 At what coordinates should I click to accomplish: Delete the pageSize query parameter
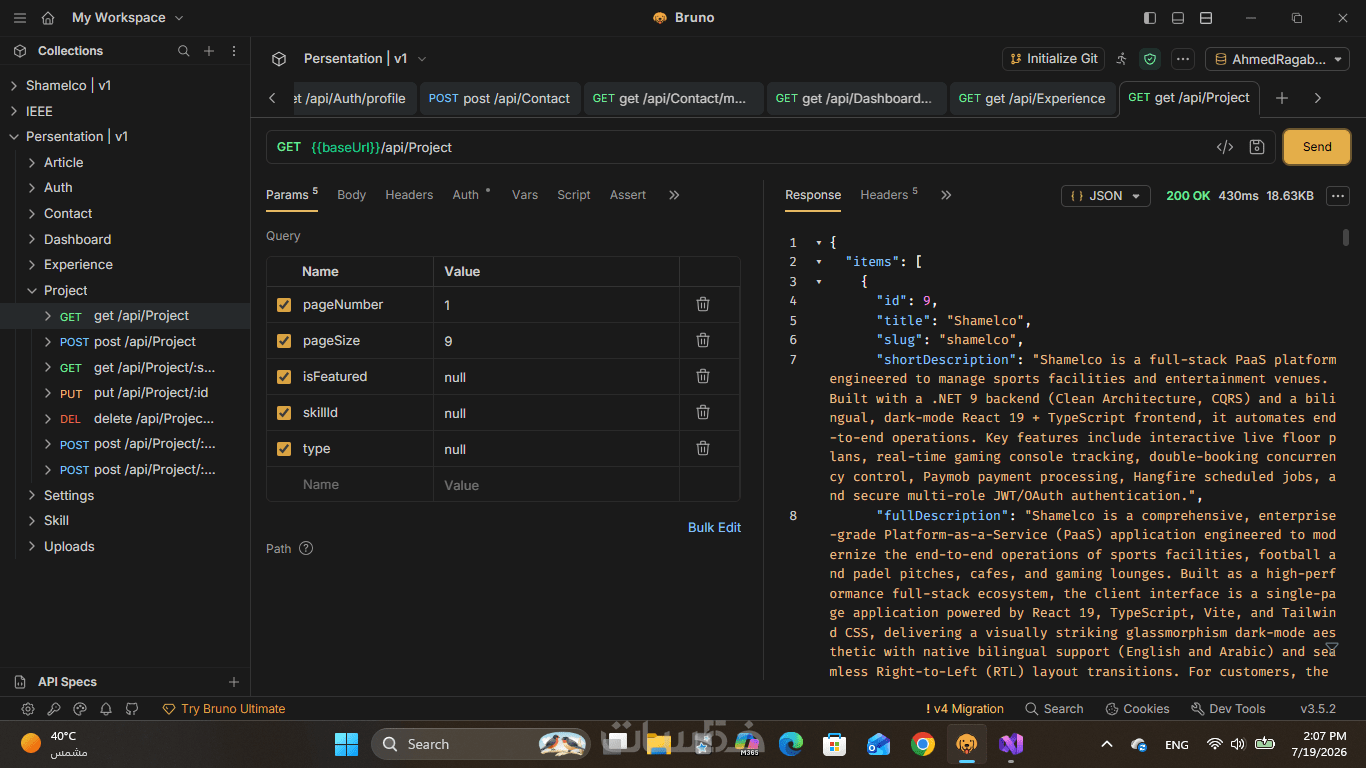(703, 340)
